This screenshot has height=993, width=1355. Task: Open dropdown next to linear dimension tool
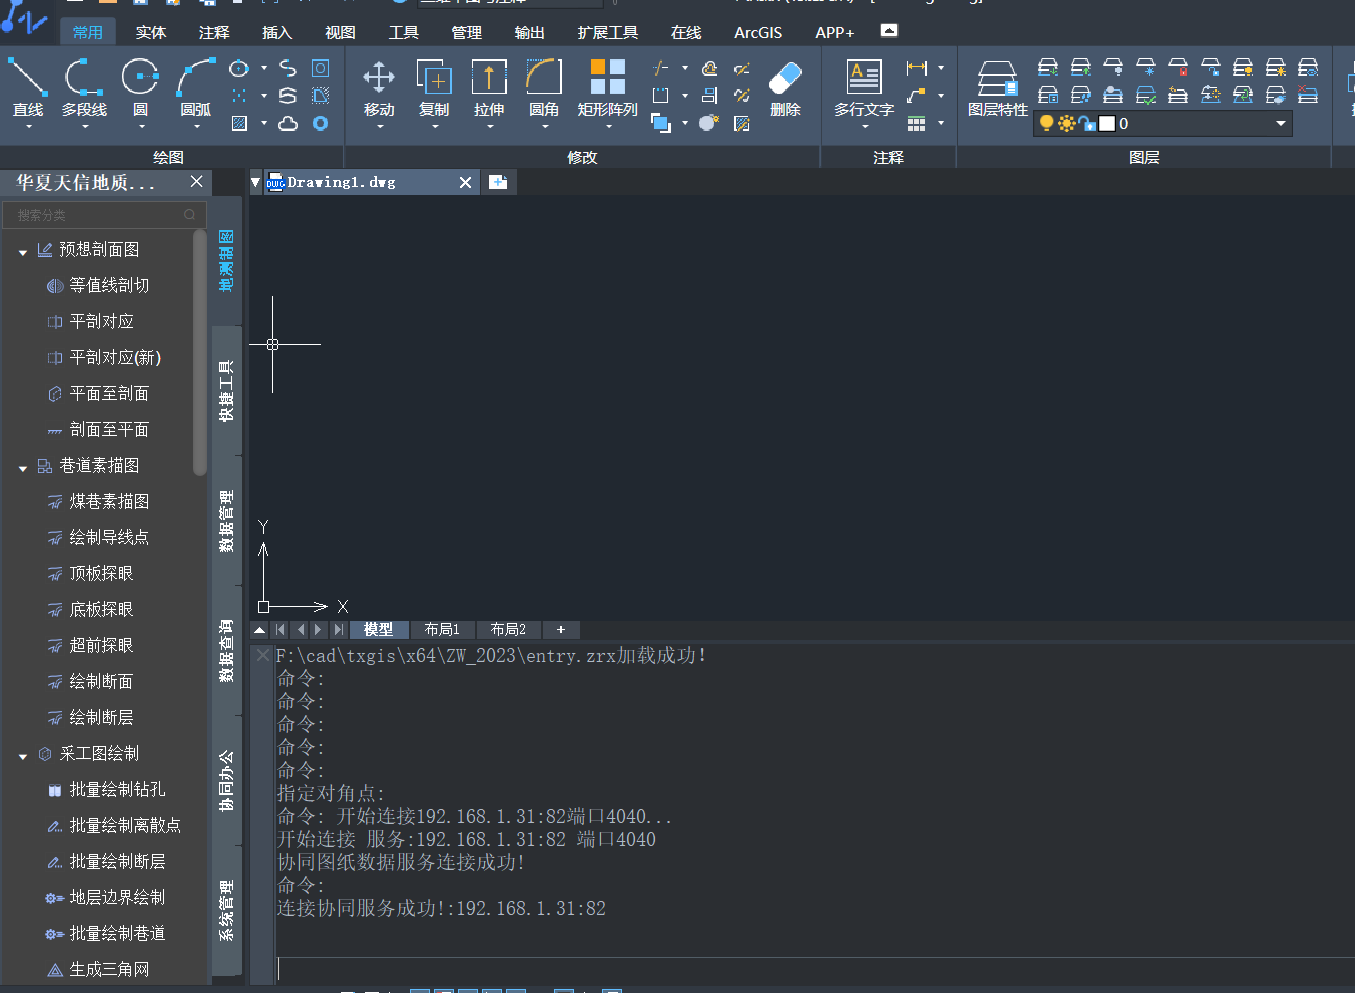941,68
